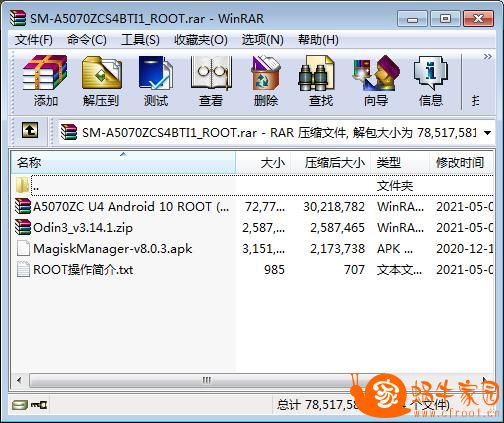Viewport: 504px width, 423px height.
Task: Open the Info (信息) toolbar icon
Action: tap(431, 73)
